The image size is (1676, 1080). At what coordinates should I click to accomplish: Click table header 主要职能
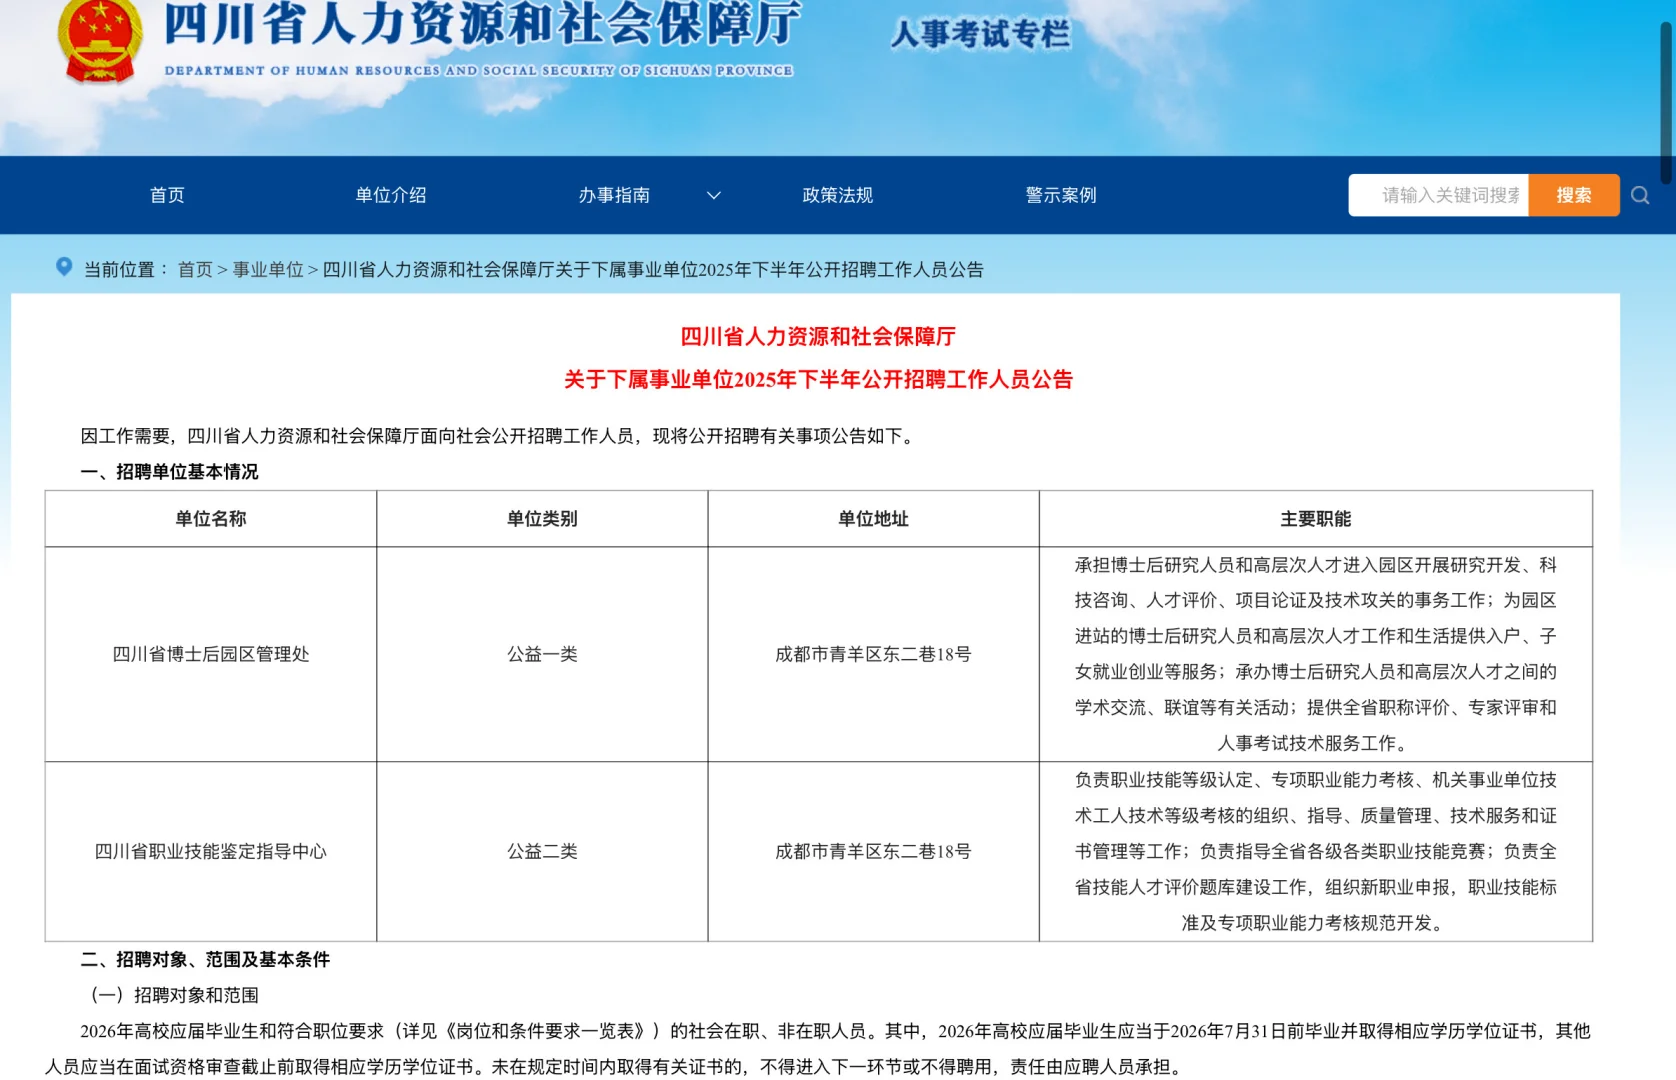point(1316,519)
